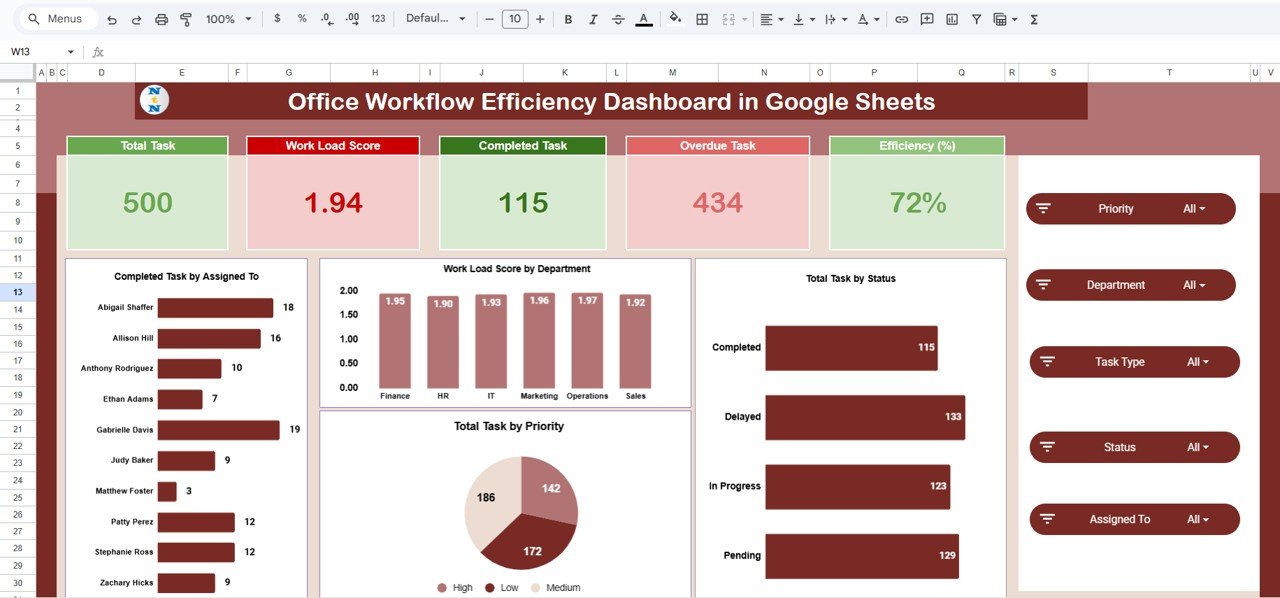Toggle strikethrough formatting
Image resolution: width=1280 pixels, height=598 pixels.
tap(618, 19)
